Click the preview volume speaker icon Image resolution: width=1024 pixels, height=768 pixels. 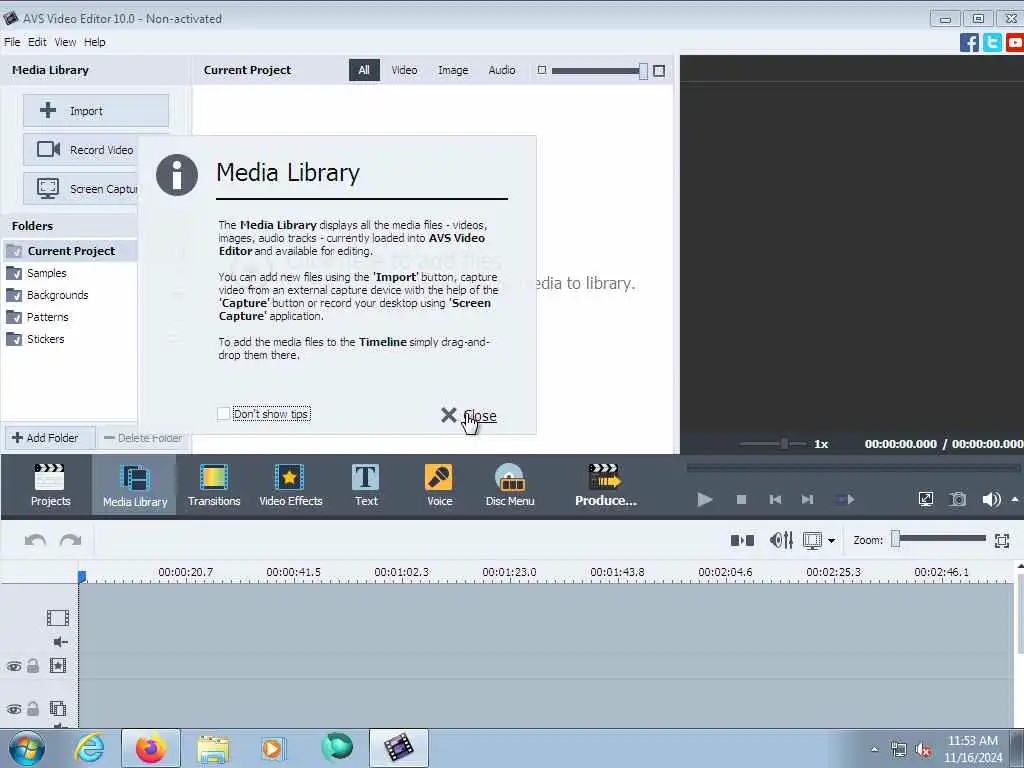(x=991, y=500)
